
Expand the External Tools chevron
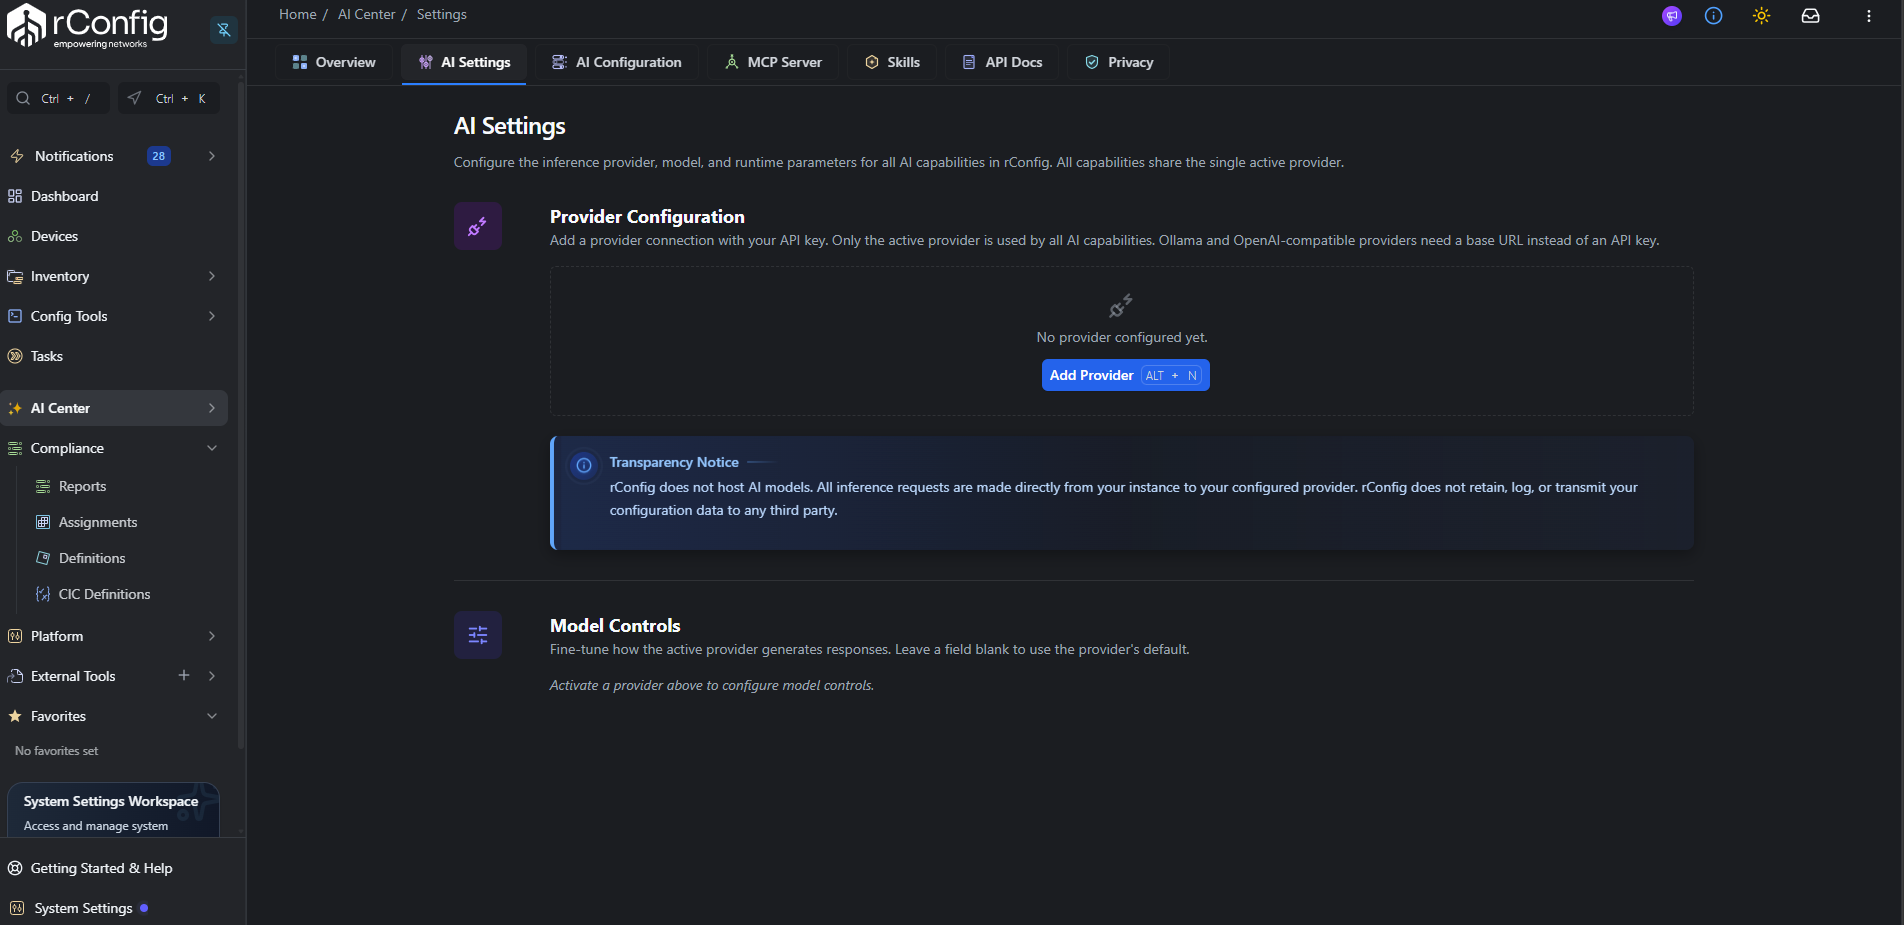212,676
